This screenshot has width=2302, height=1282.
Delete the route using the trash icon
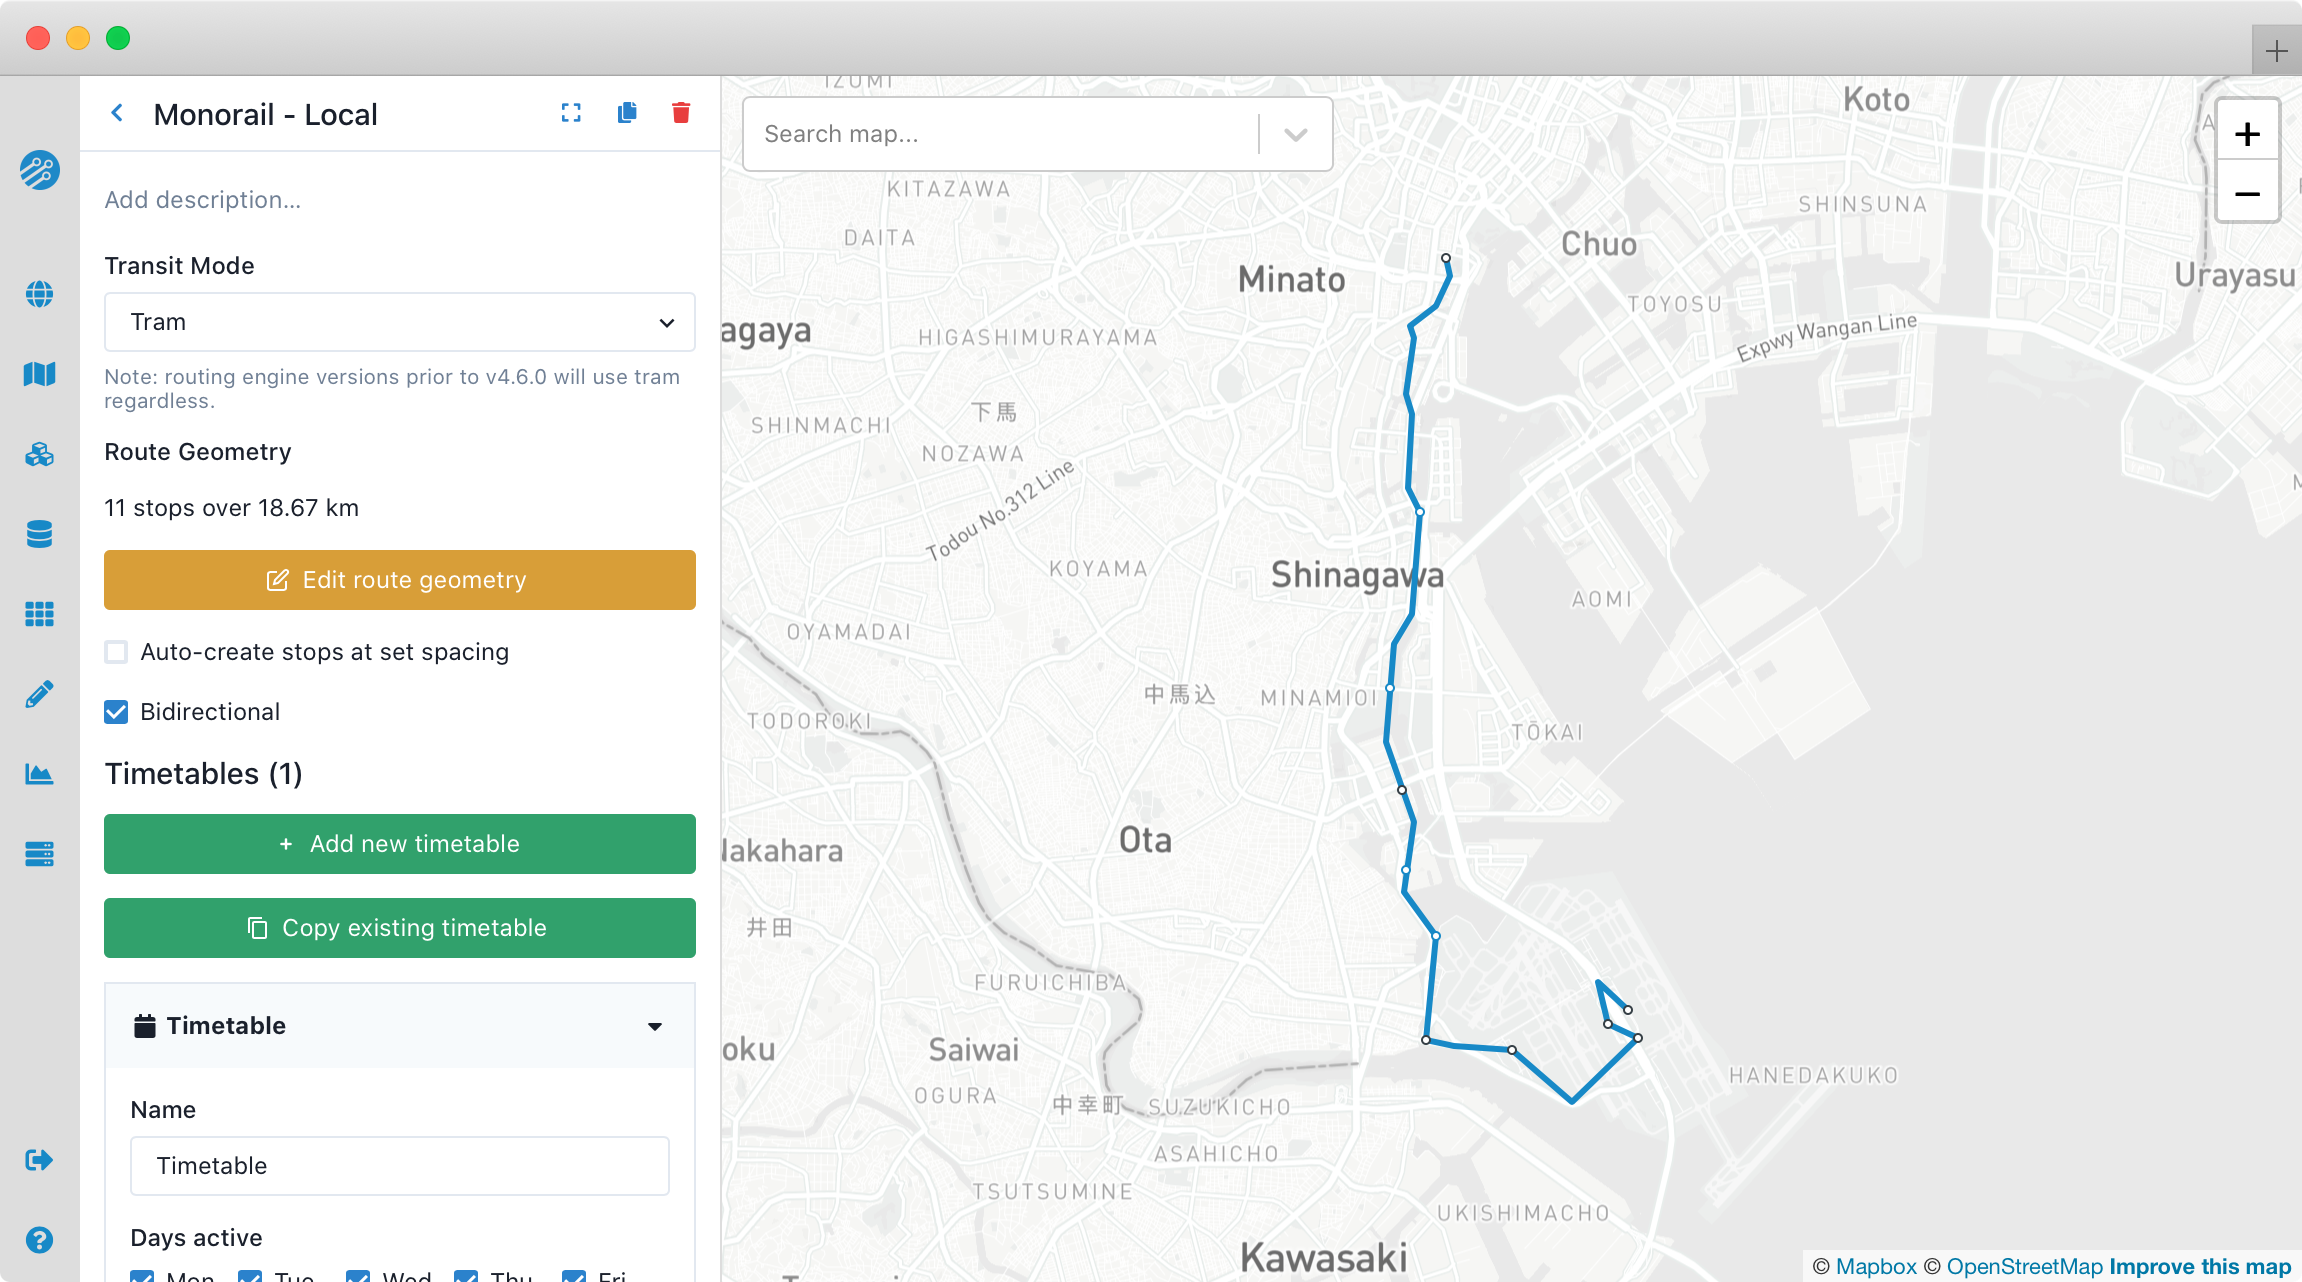(x=681, y=113)
